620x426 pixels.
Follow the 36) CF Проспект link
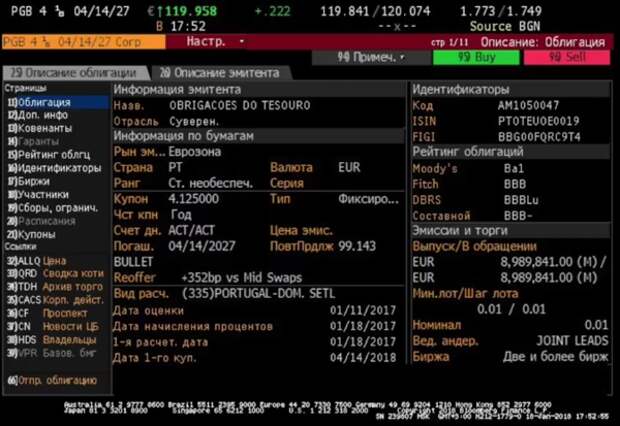click(47, 313)
